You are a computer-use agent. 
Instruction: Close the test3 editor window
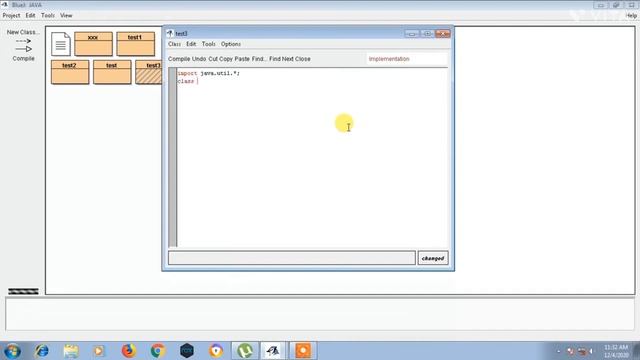click(442, 33)
